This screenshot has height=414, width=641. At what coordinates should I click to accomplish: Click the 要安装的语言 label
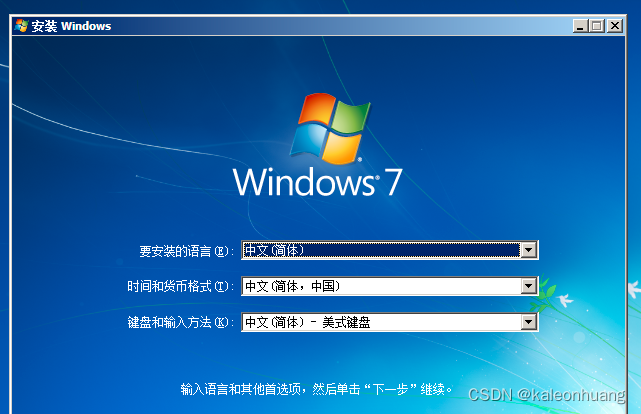click(186, 251)
